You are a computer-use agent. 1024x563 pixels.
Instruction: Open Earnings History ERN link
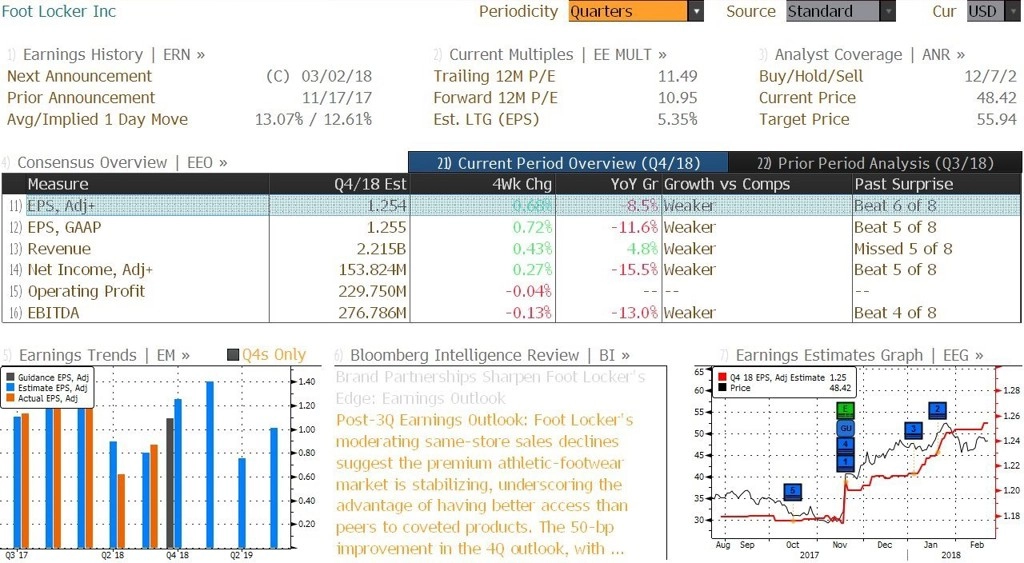[114, 54]
